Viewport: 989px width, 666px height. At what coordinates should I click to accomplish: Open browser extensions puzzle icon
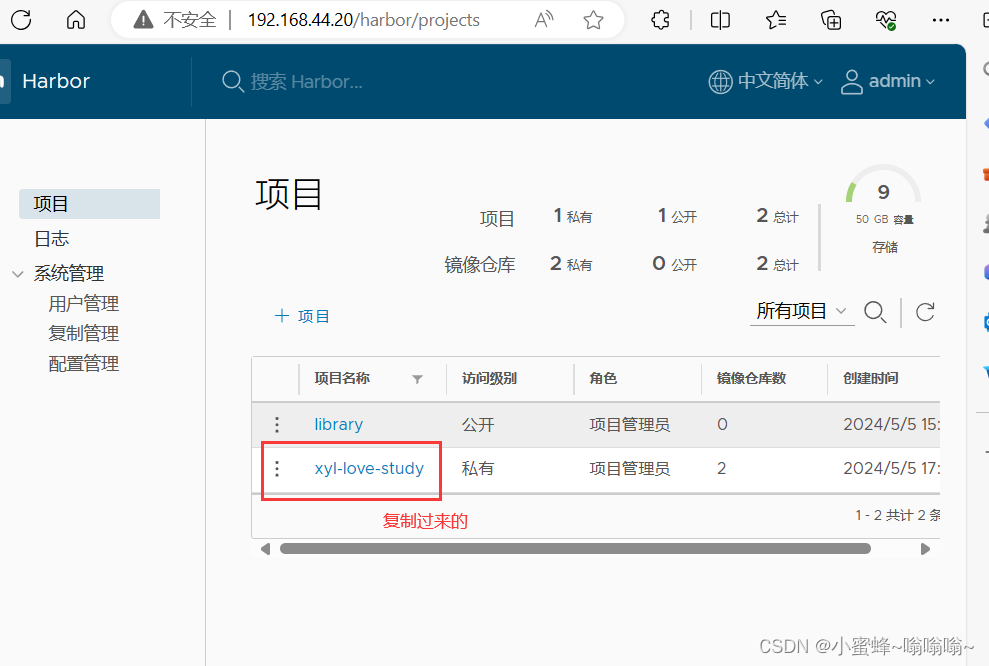(660, 20)
